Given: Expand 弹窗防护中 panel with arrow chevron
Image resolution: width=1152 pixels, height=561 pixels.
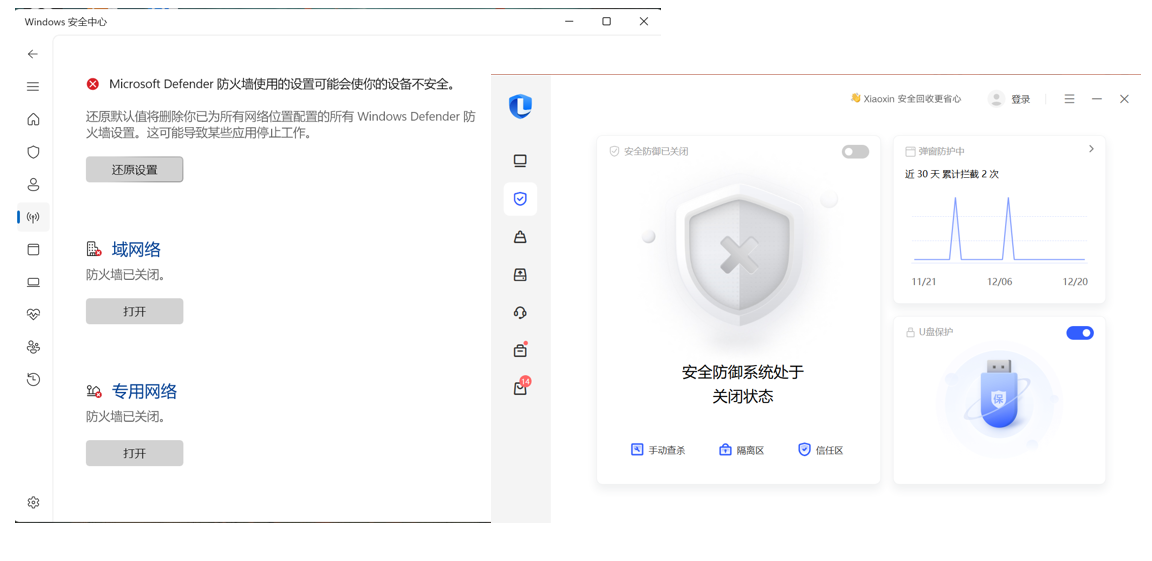Looking at the screenshot, I should 1091,149.
